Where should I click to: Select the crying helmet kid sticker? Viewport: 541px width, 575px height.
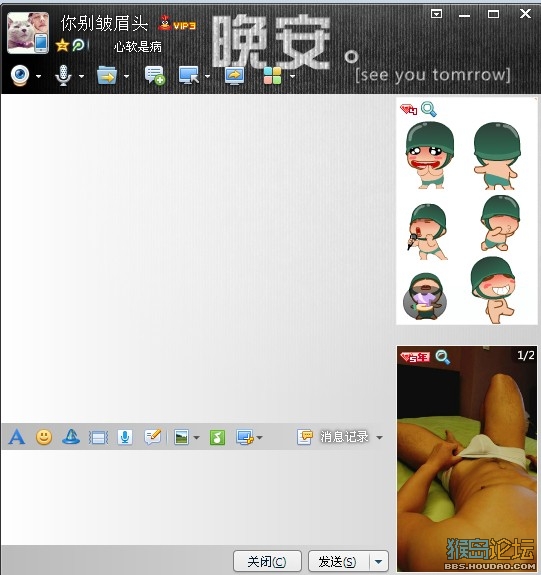pyautogui.click(x=429, y=155)
